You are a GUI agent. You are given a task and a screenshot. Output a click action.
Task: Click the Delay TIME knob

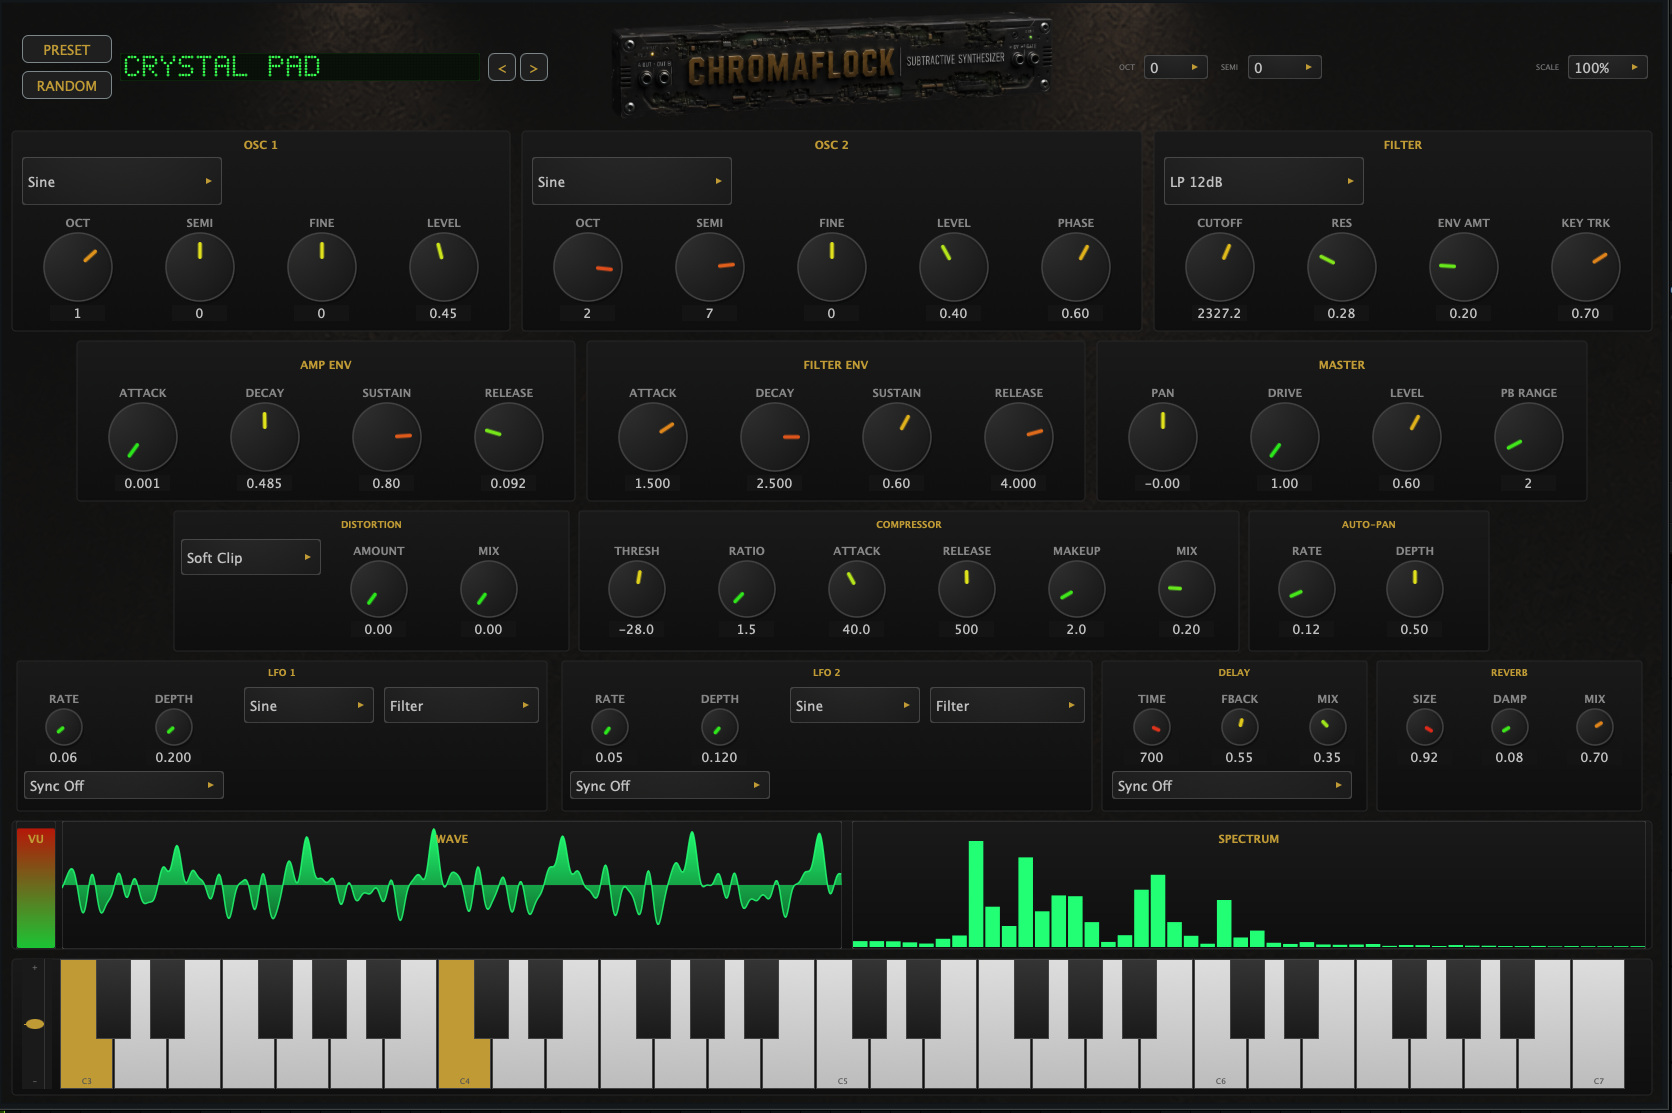click(1151, 727)
